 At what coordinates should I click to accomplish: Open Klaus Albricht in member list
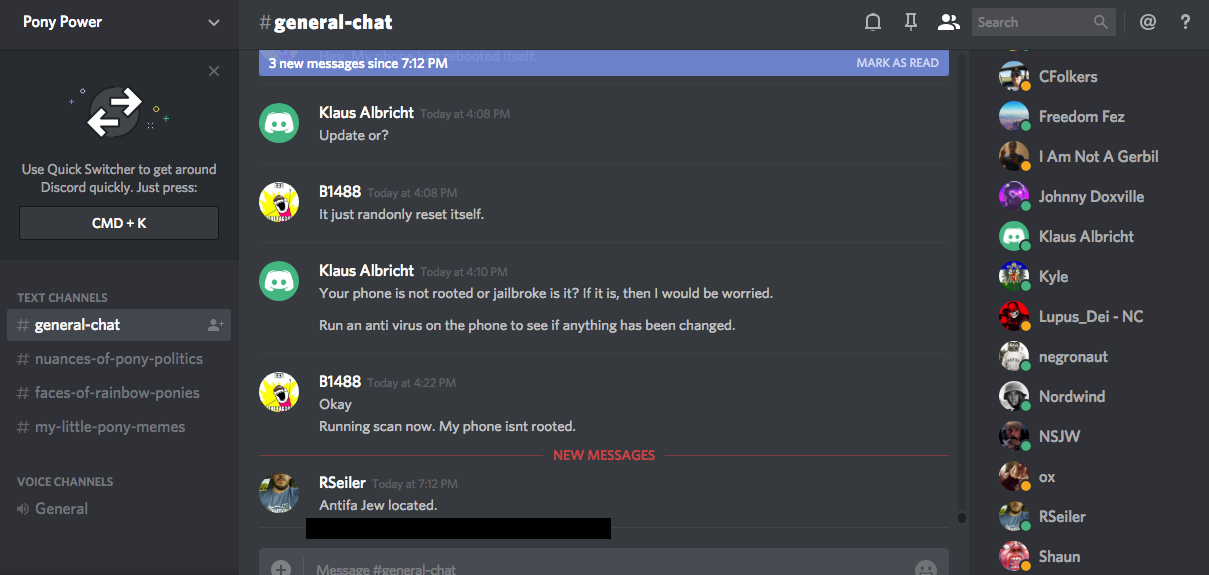[x=1086, y=237]
